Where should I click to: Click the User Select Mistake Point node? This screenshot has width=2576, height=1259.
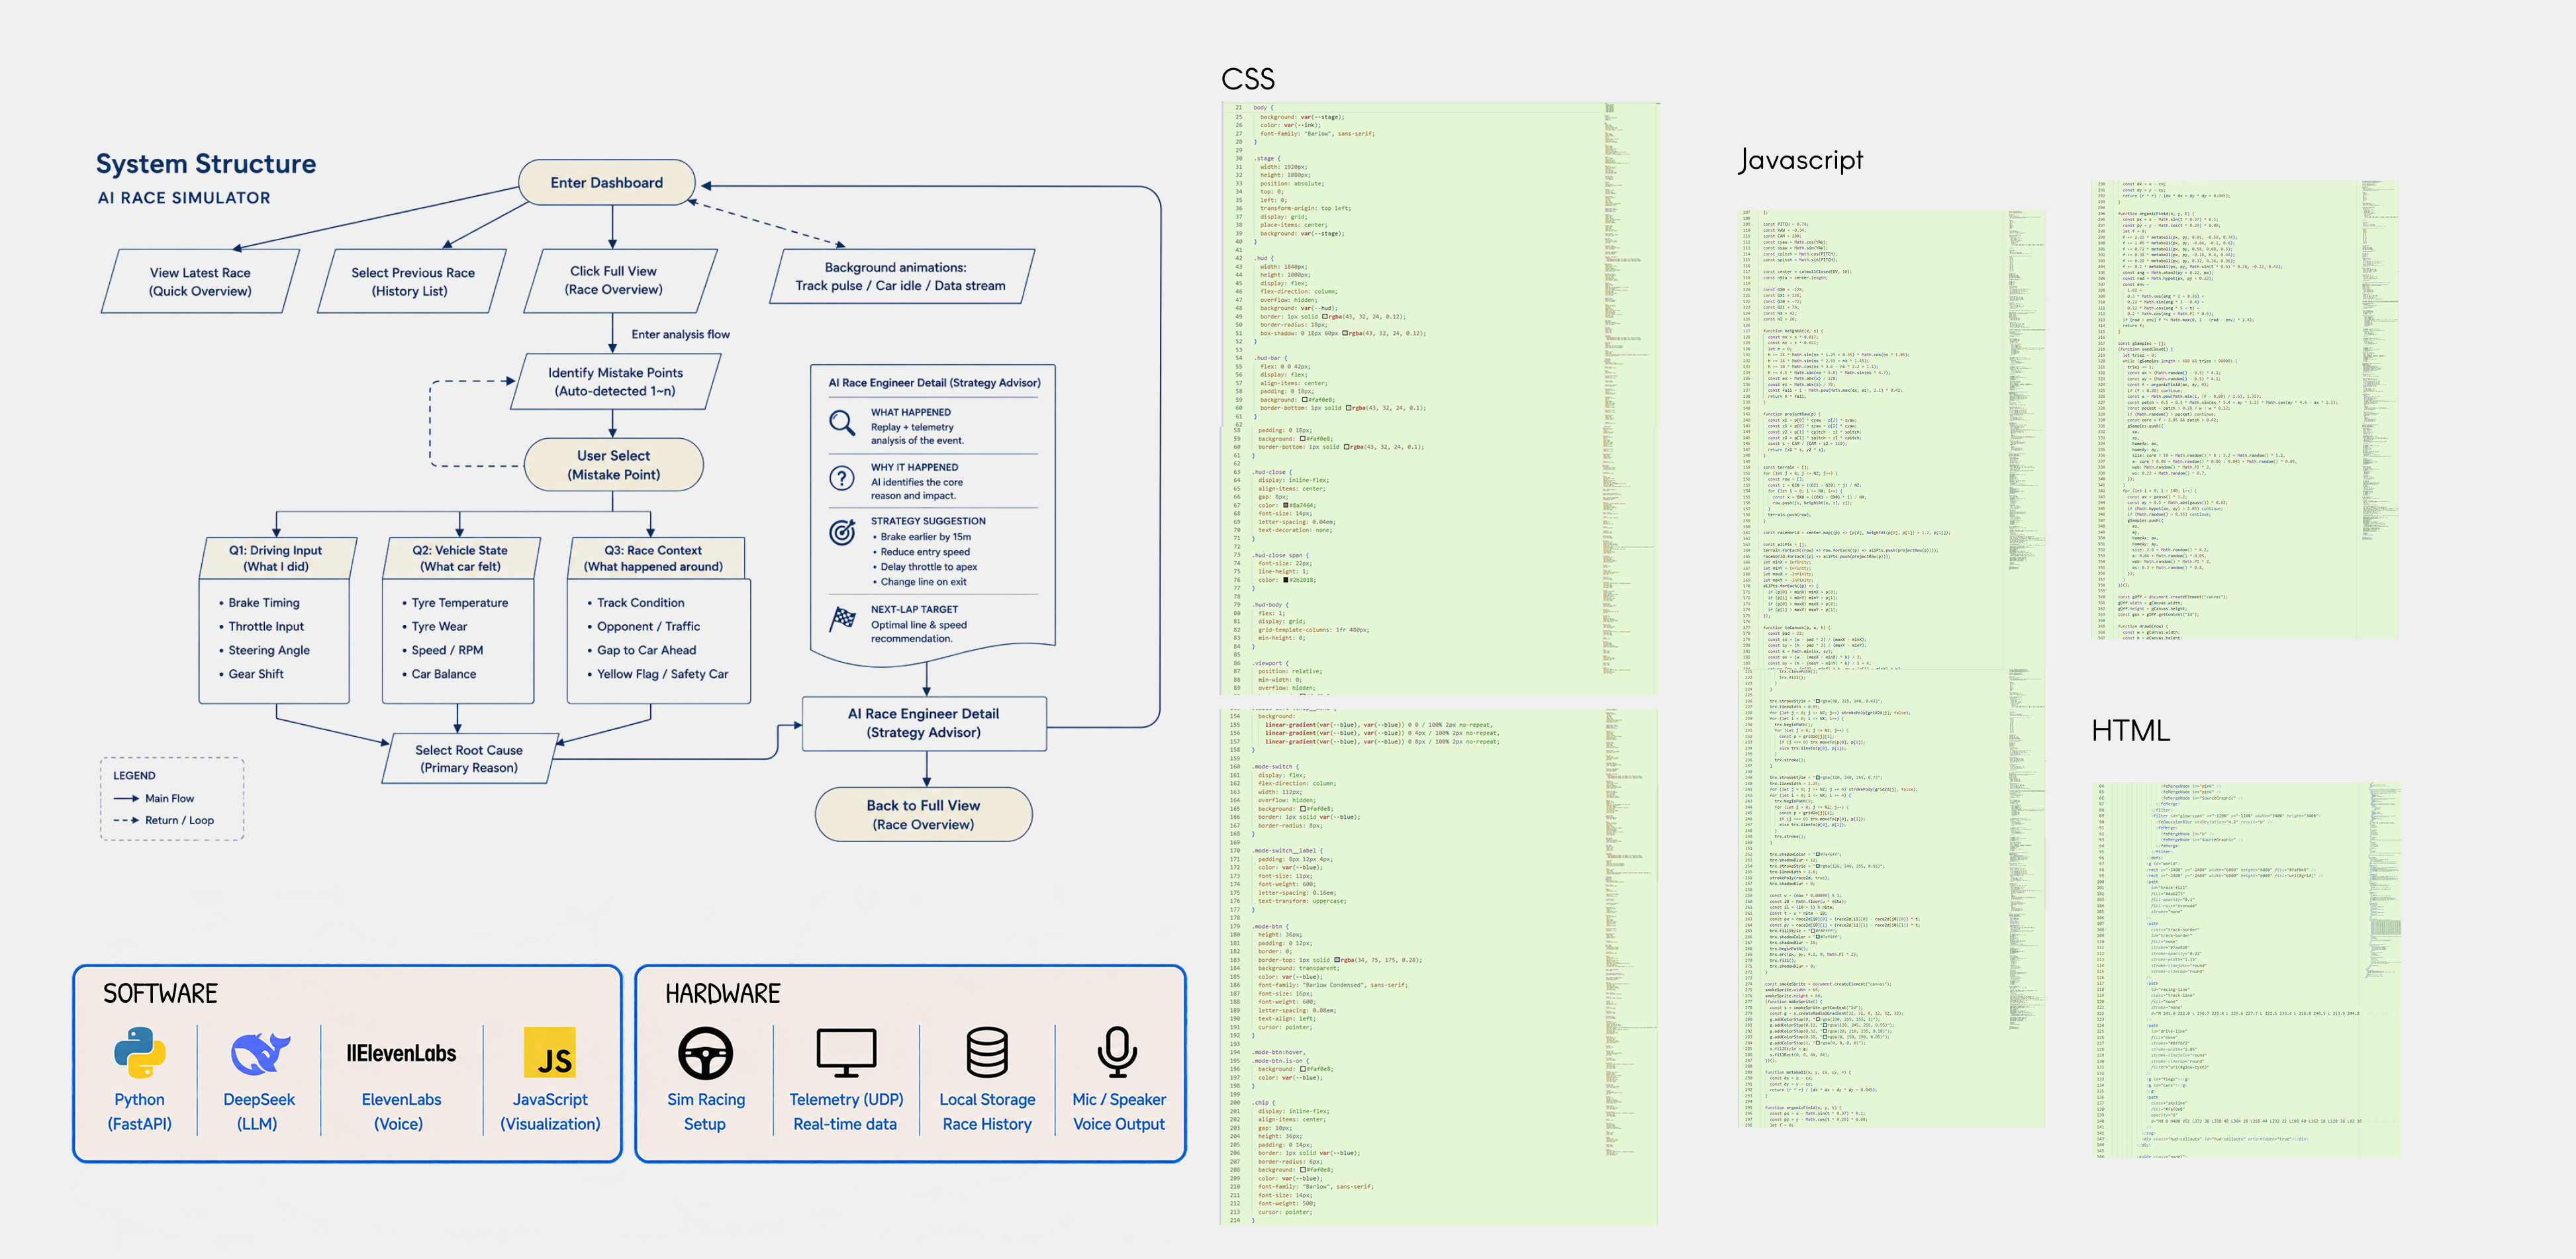614,465
